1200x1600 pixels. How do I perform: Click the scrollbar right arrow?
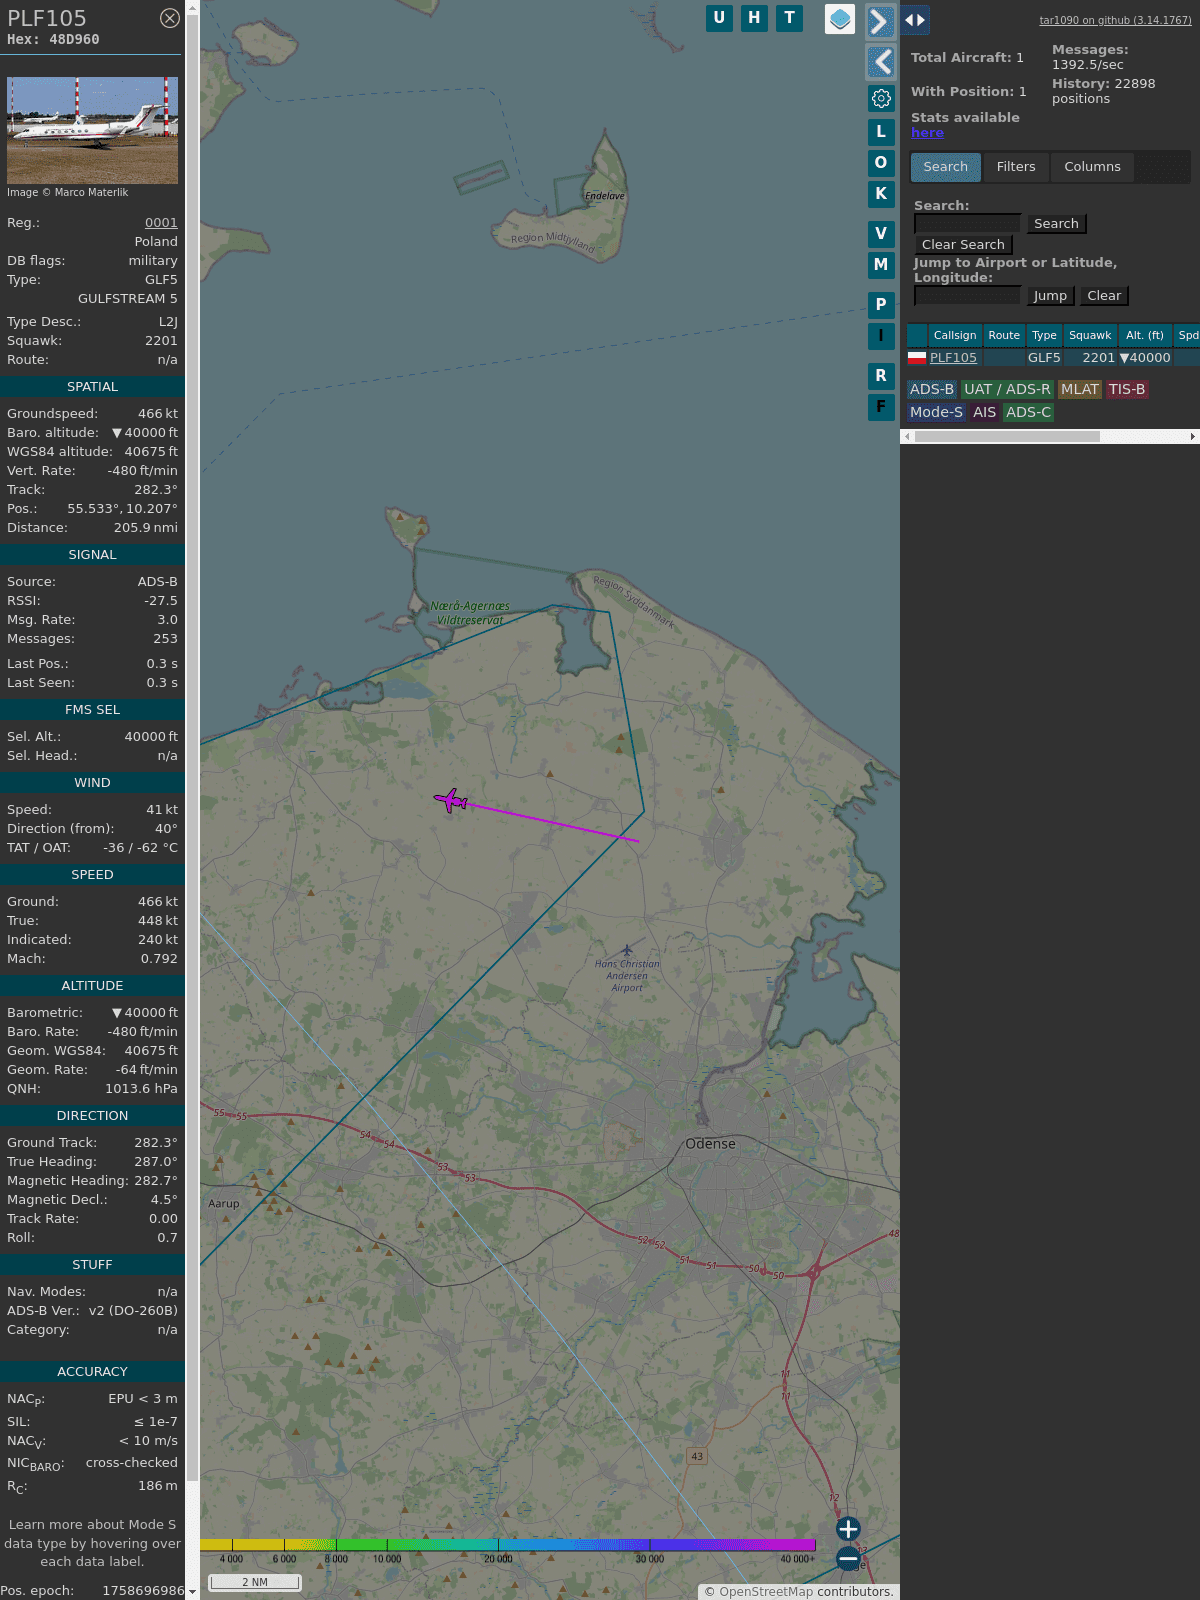1192,437
